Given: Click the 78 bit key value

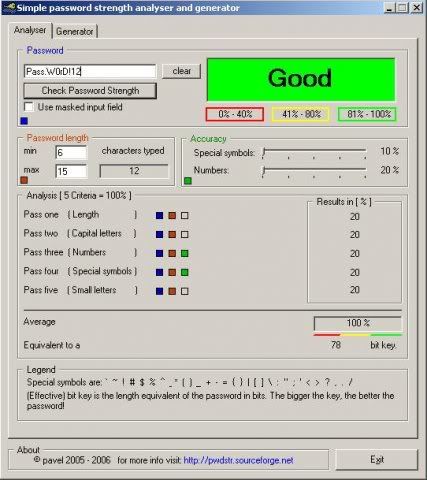Looking at the screenshot, I should tap(336, 345).
